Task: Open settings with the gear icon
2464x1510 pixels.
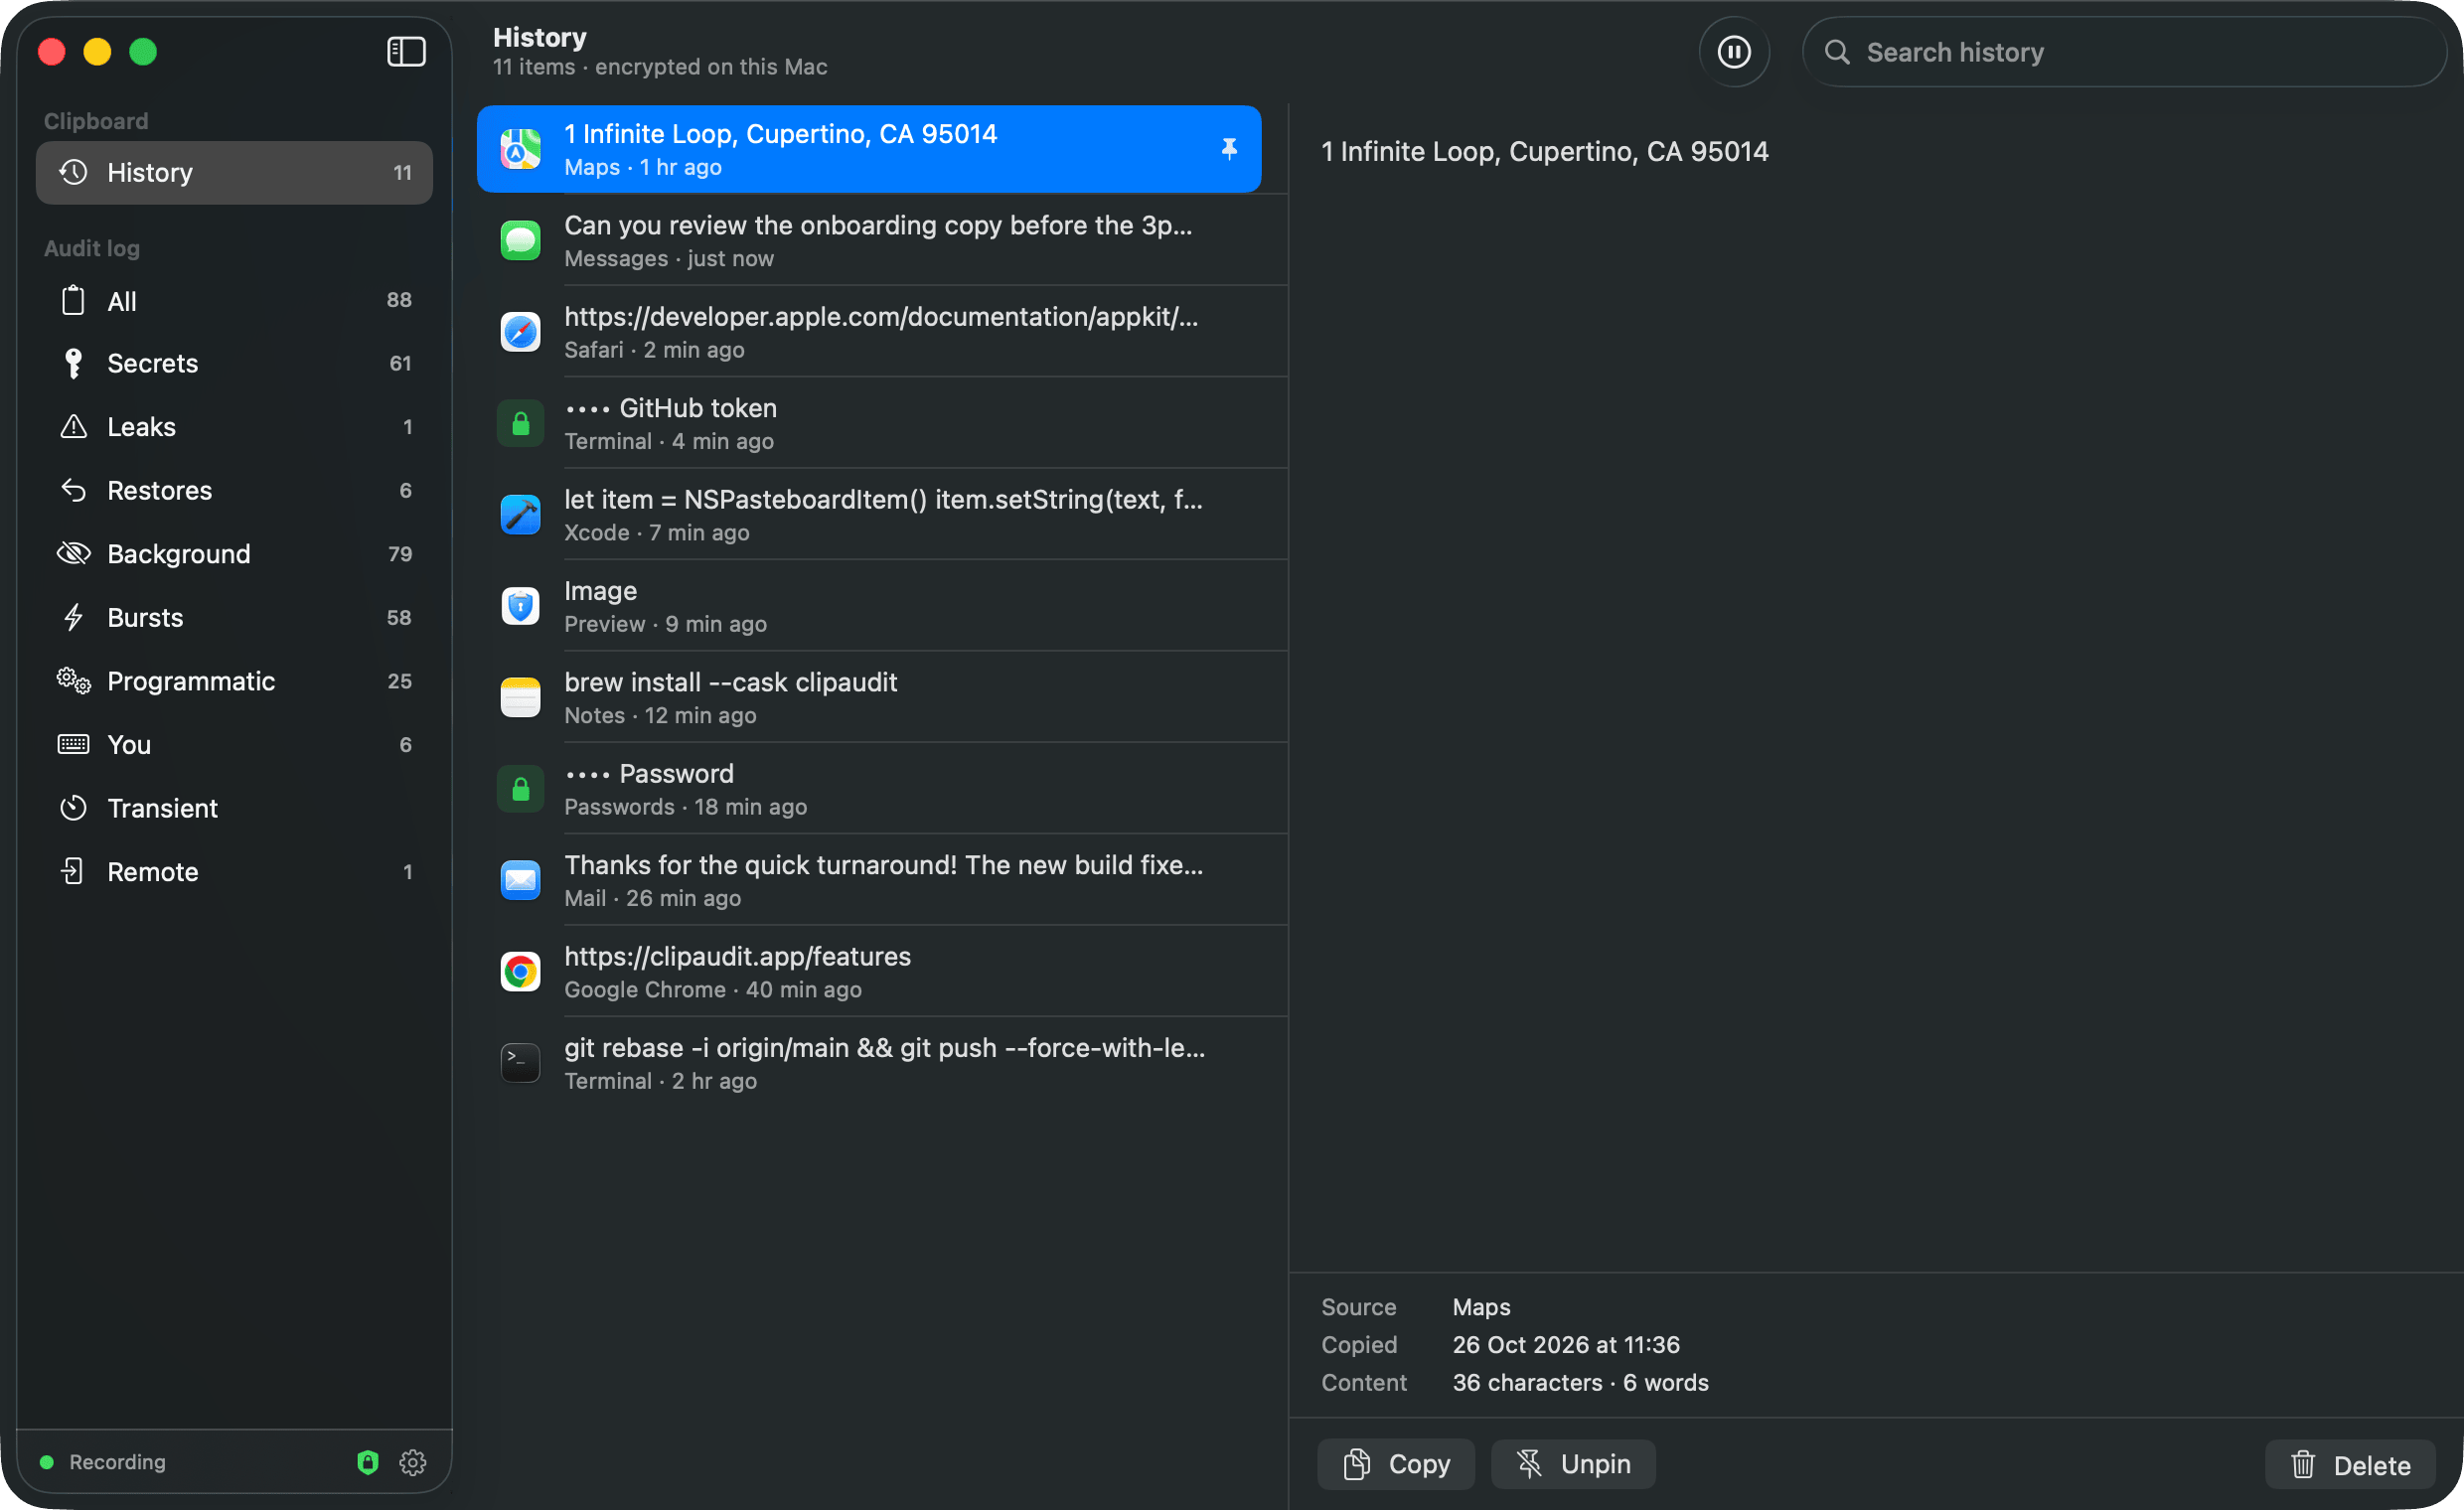Action: click(x=413, y=1462)
